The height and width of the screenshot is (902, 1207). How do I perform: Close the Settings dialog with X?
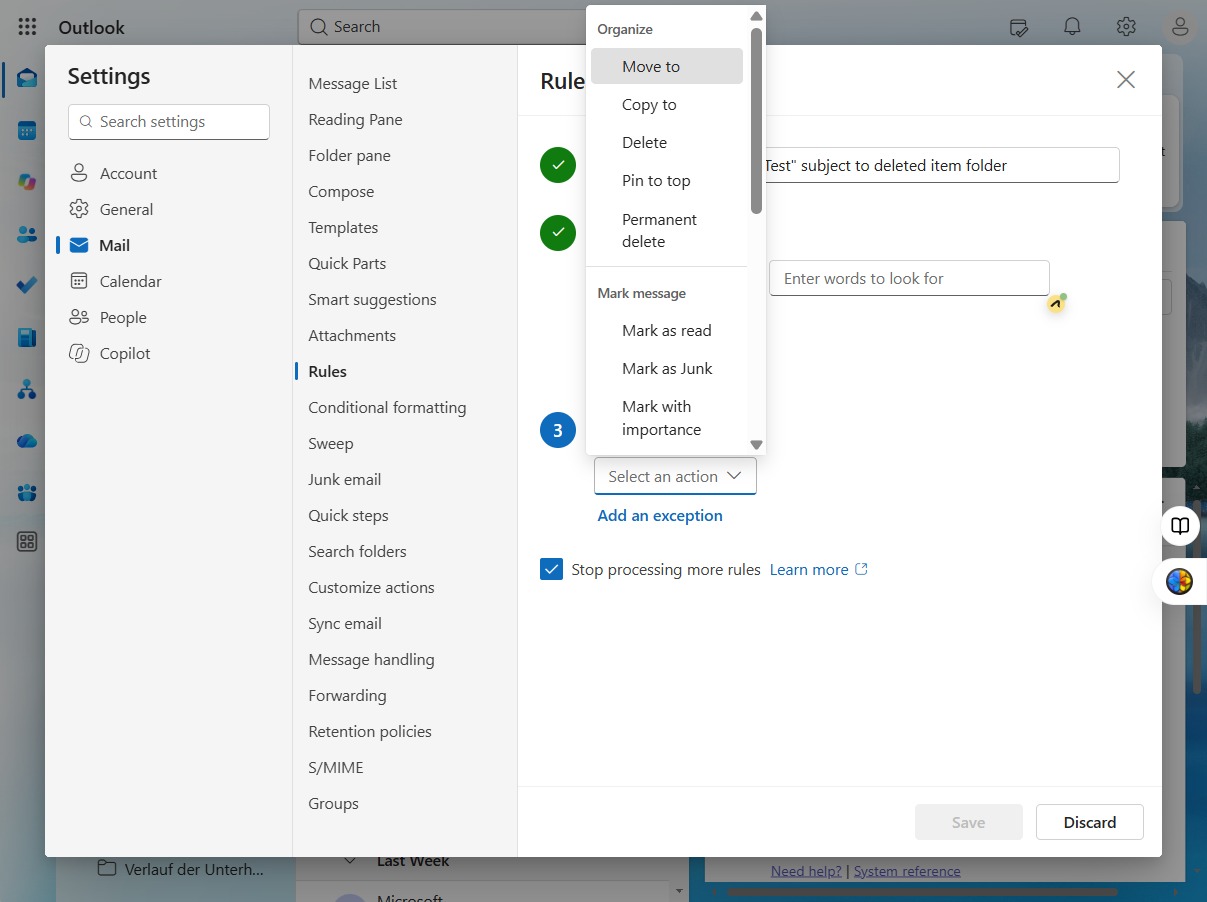click(1126, 80)
